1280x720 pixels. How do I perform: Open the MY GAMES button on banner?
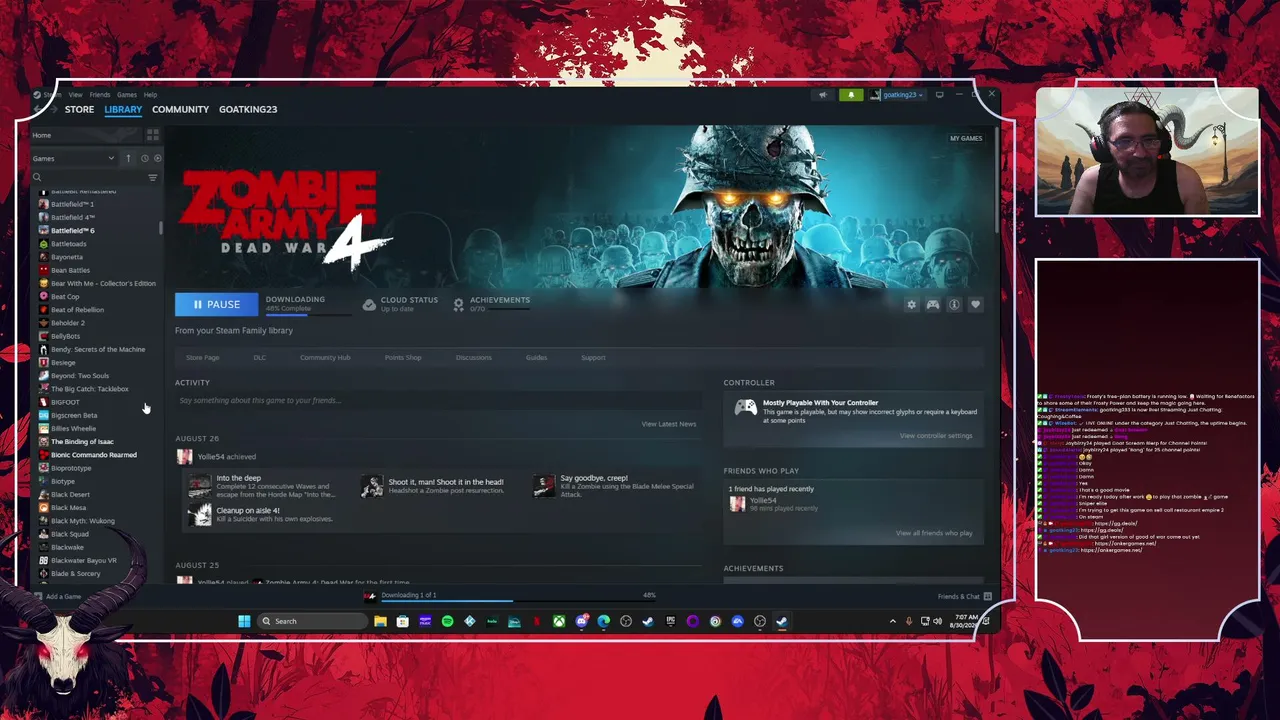click(x=966, y=138)
